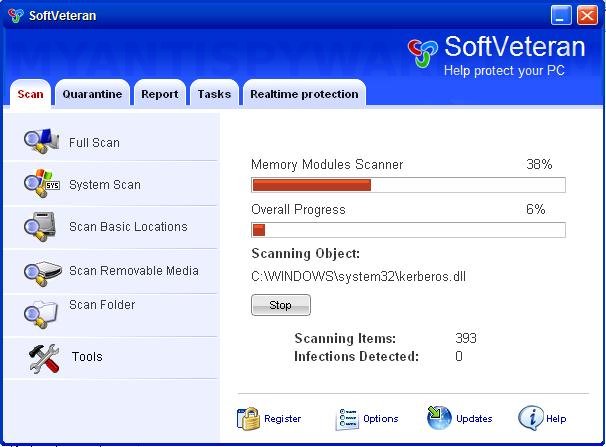Click the Updates globe icon
The width and height of the screenshot is (606, 447).
coord(439,418)
